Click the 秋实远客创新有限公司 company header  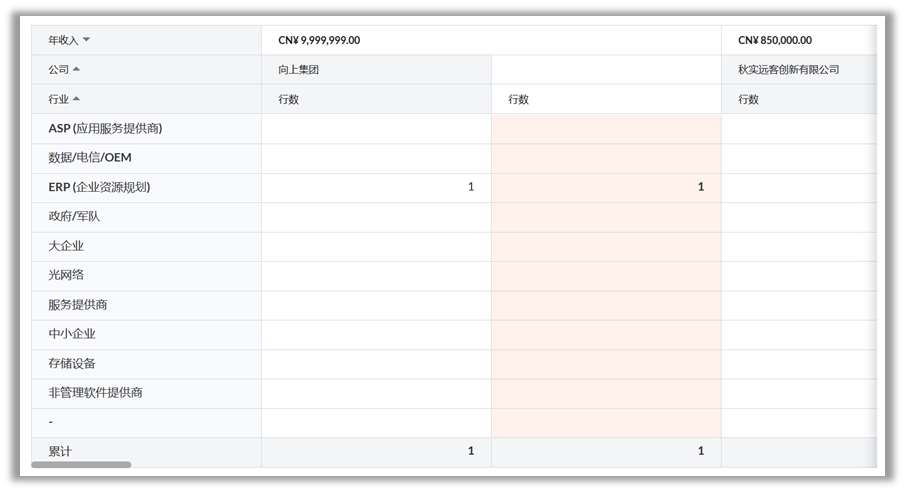point(788,70)
